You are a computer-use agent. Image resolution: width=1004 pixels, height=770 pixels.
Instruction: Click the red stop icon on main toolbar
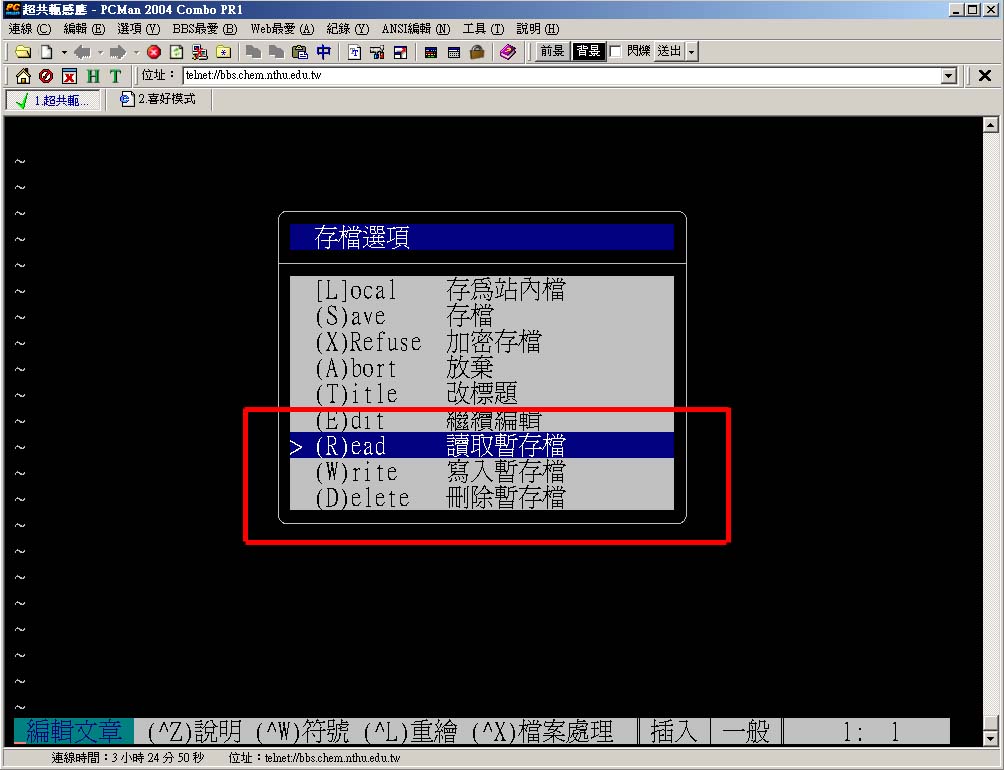click(x=154, y=52)
